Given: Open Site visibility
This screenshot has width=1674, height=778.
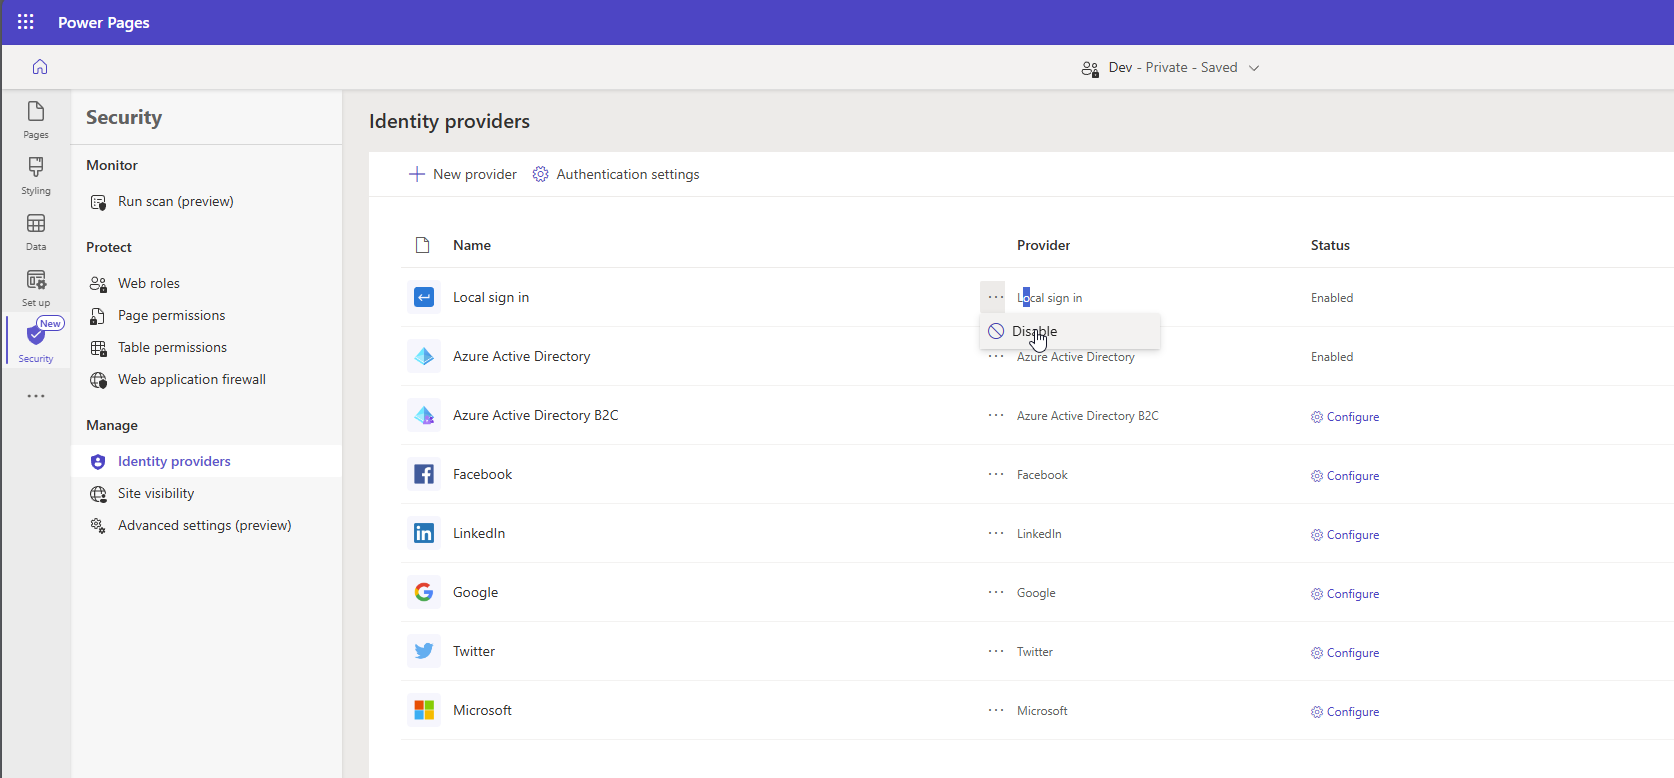Looking at the screenshot, I should [156, 493].
